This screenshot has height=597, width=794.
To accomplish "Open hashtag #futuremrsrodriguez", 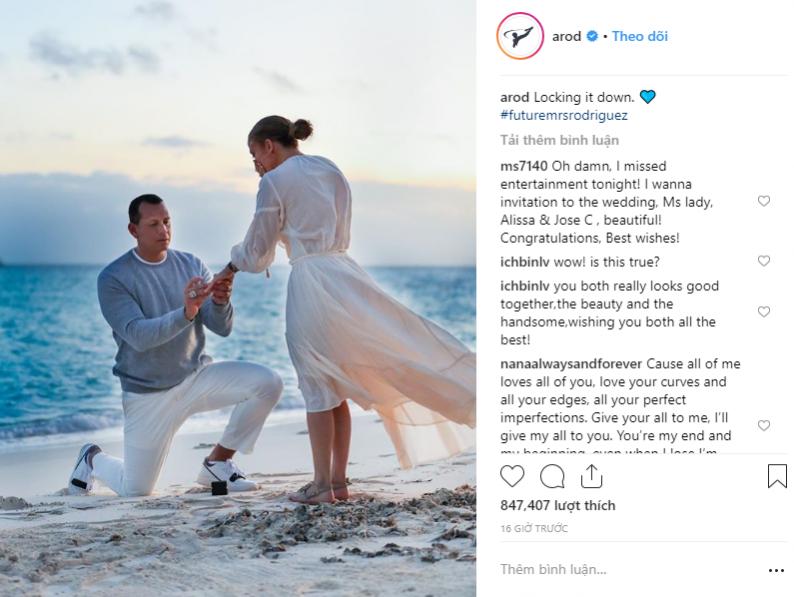I will pyautogui.click(x=564, y=115).
